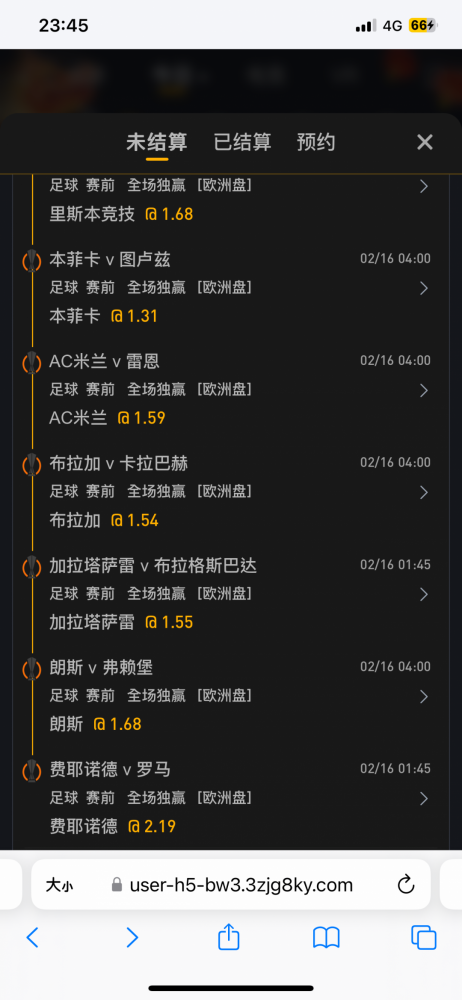Expand the 本菲卡 v 图卢兹 bet chevron
This screenshot has height=1000, width=462.
424,288
